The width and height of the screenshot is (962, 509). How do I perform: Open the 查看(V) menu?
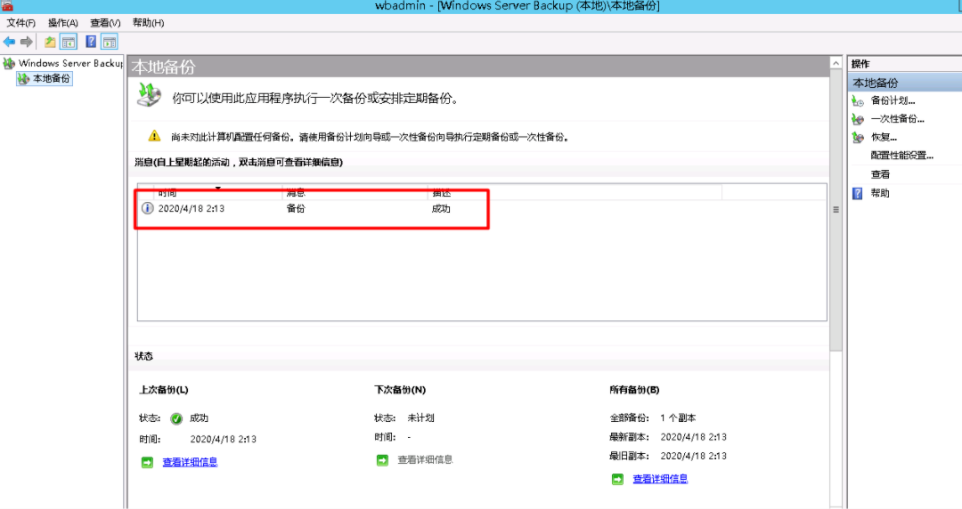pos(105,22)
